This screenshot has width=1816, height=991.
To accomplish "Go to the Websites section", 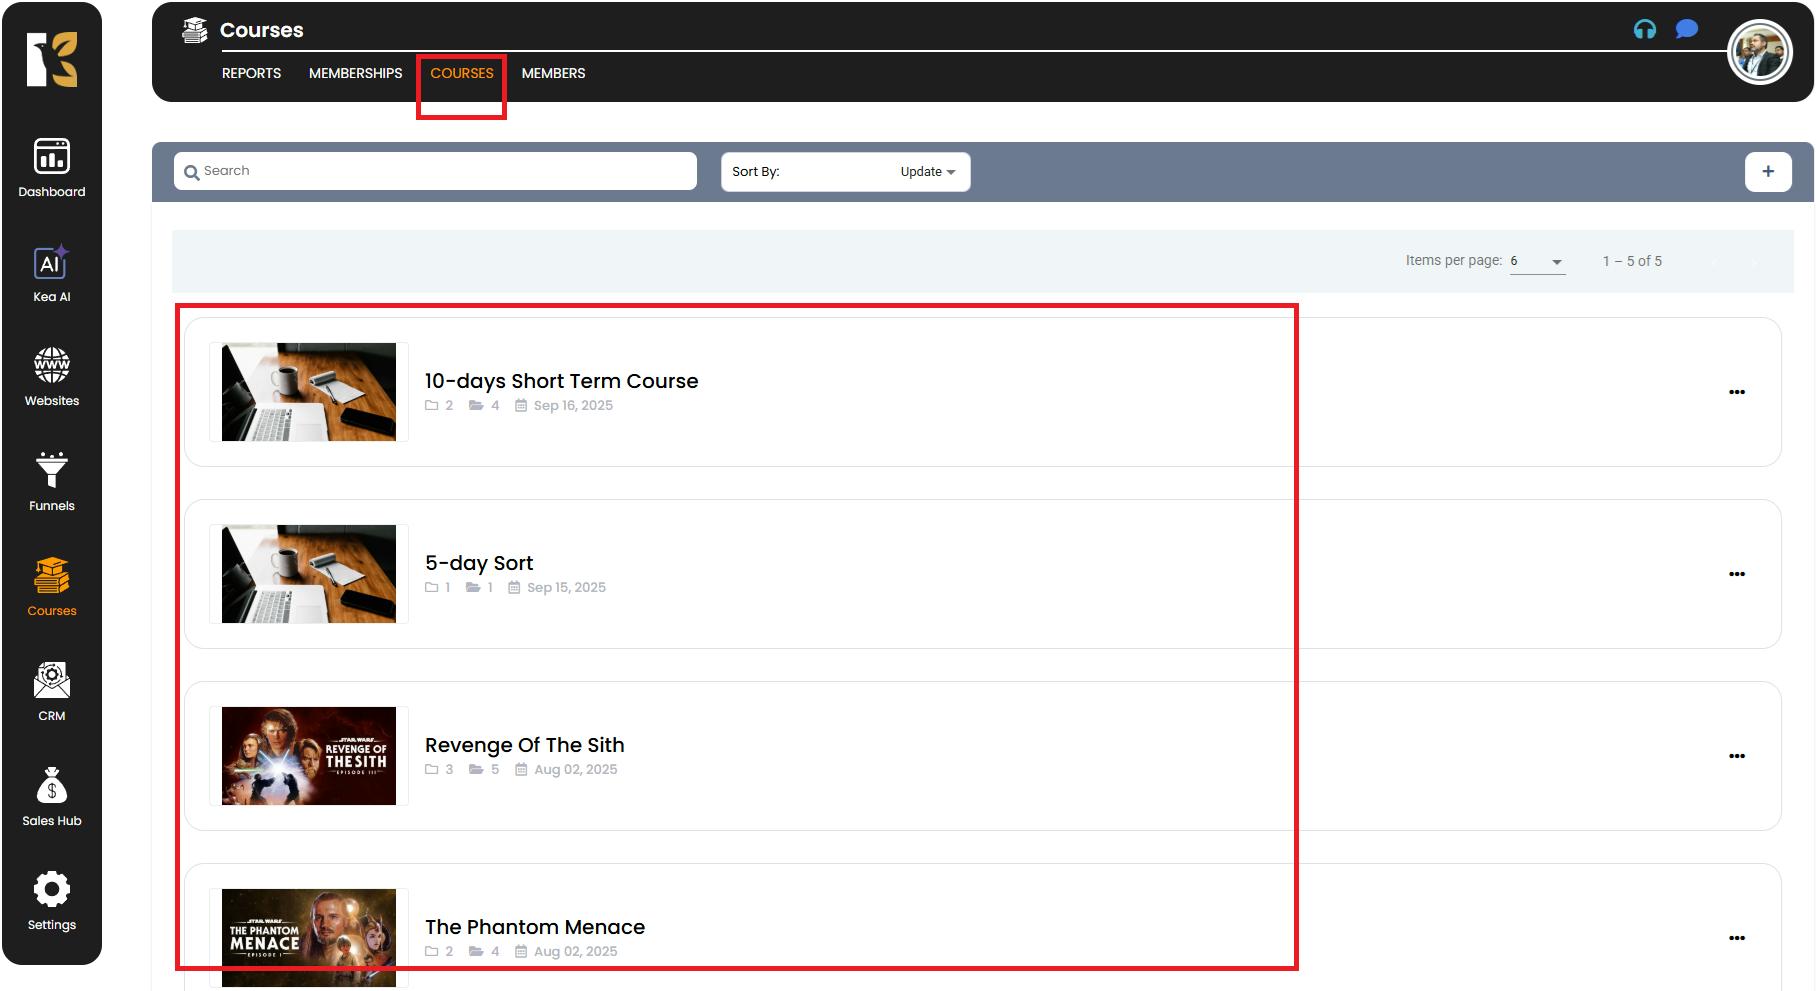I will pyautogui.click(x=52, y=378).
